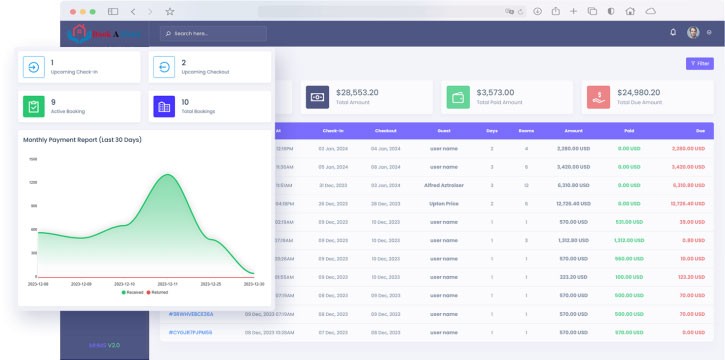
Task: Click the 35.00 USD due cell
Action: coord(693,222)
